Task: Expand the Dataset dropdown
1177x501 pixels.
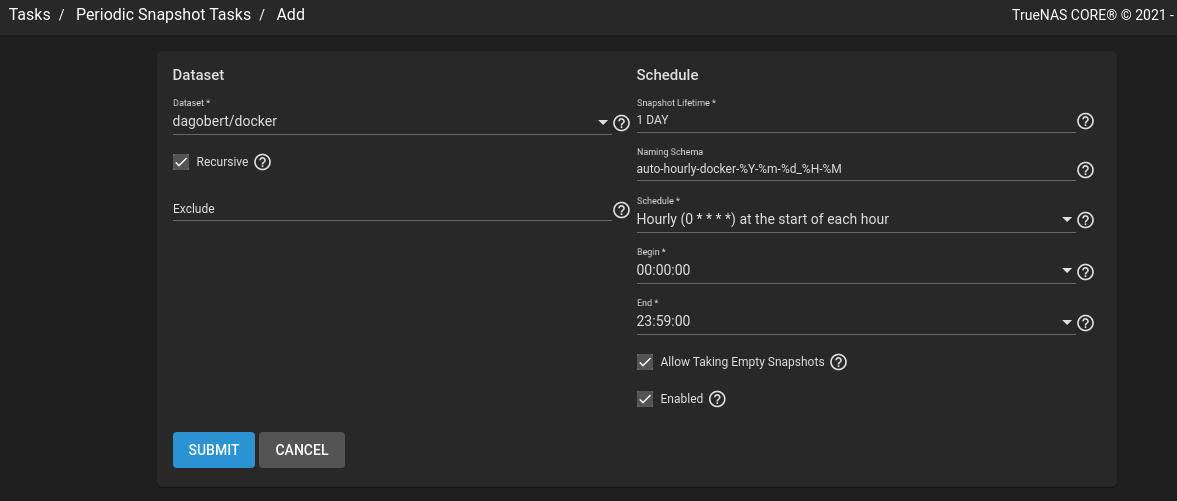Action: click(603, 122)
